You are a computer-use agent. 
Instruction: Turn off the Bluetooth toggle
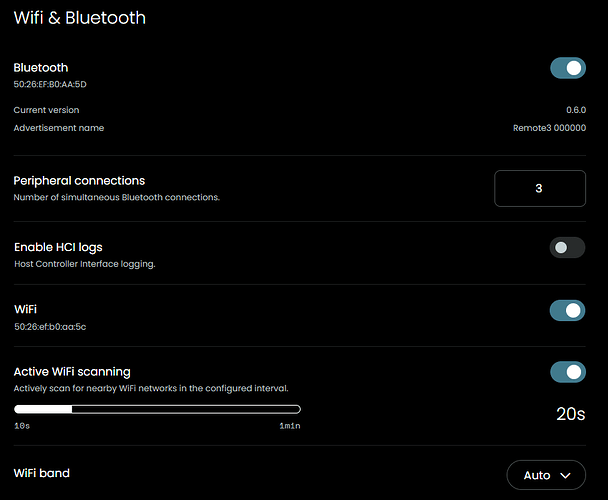point(568,68)
